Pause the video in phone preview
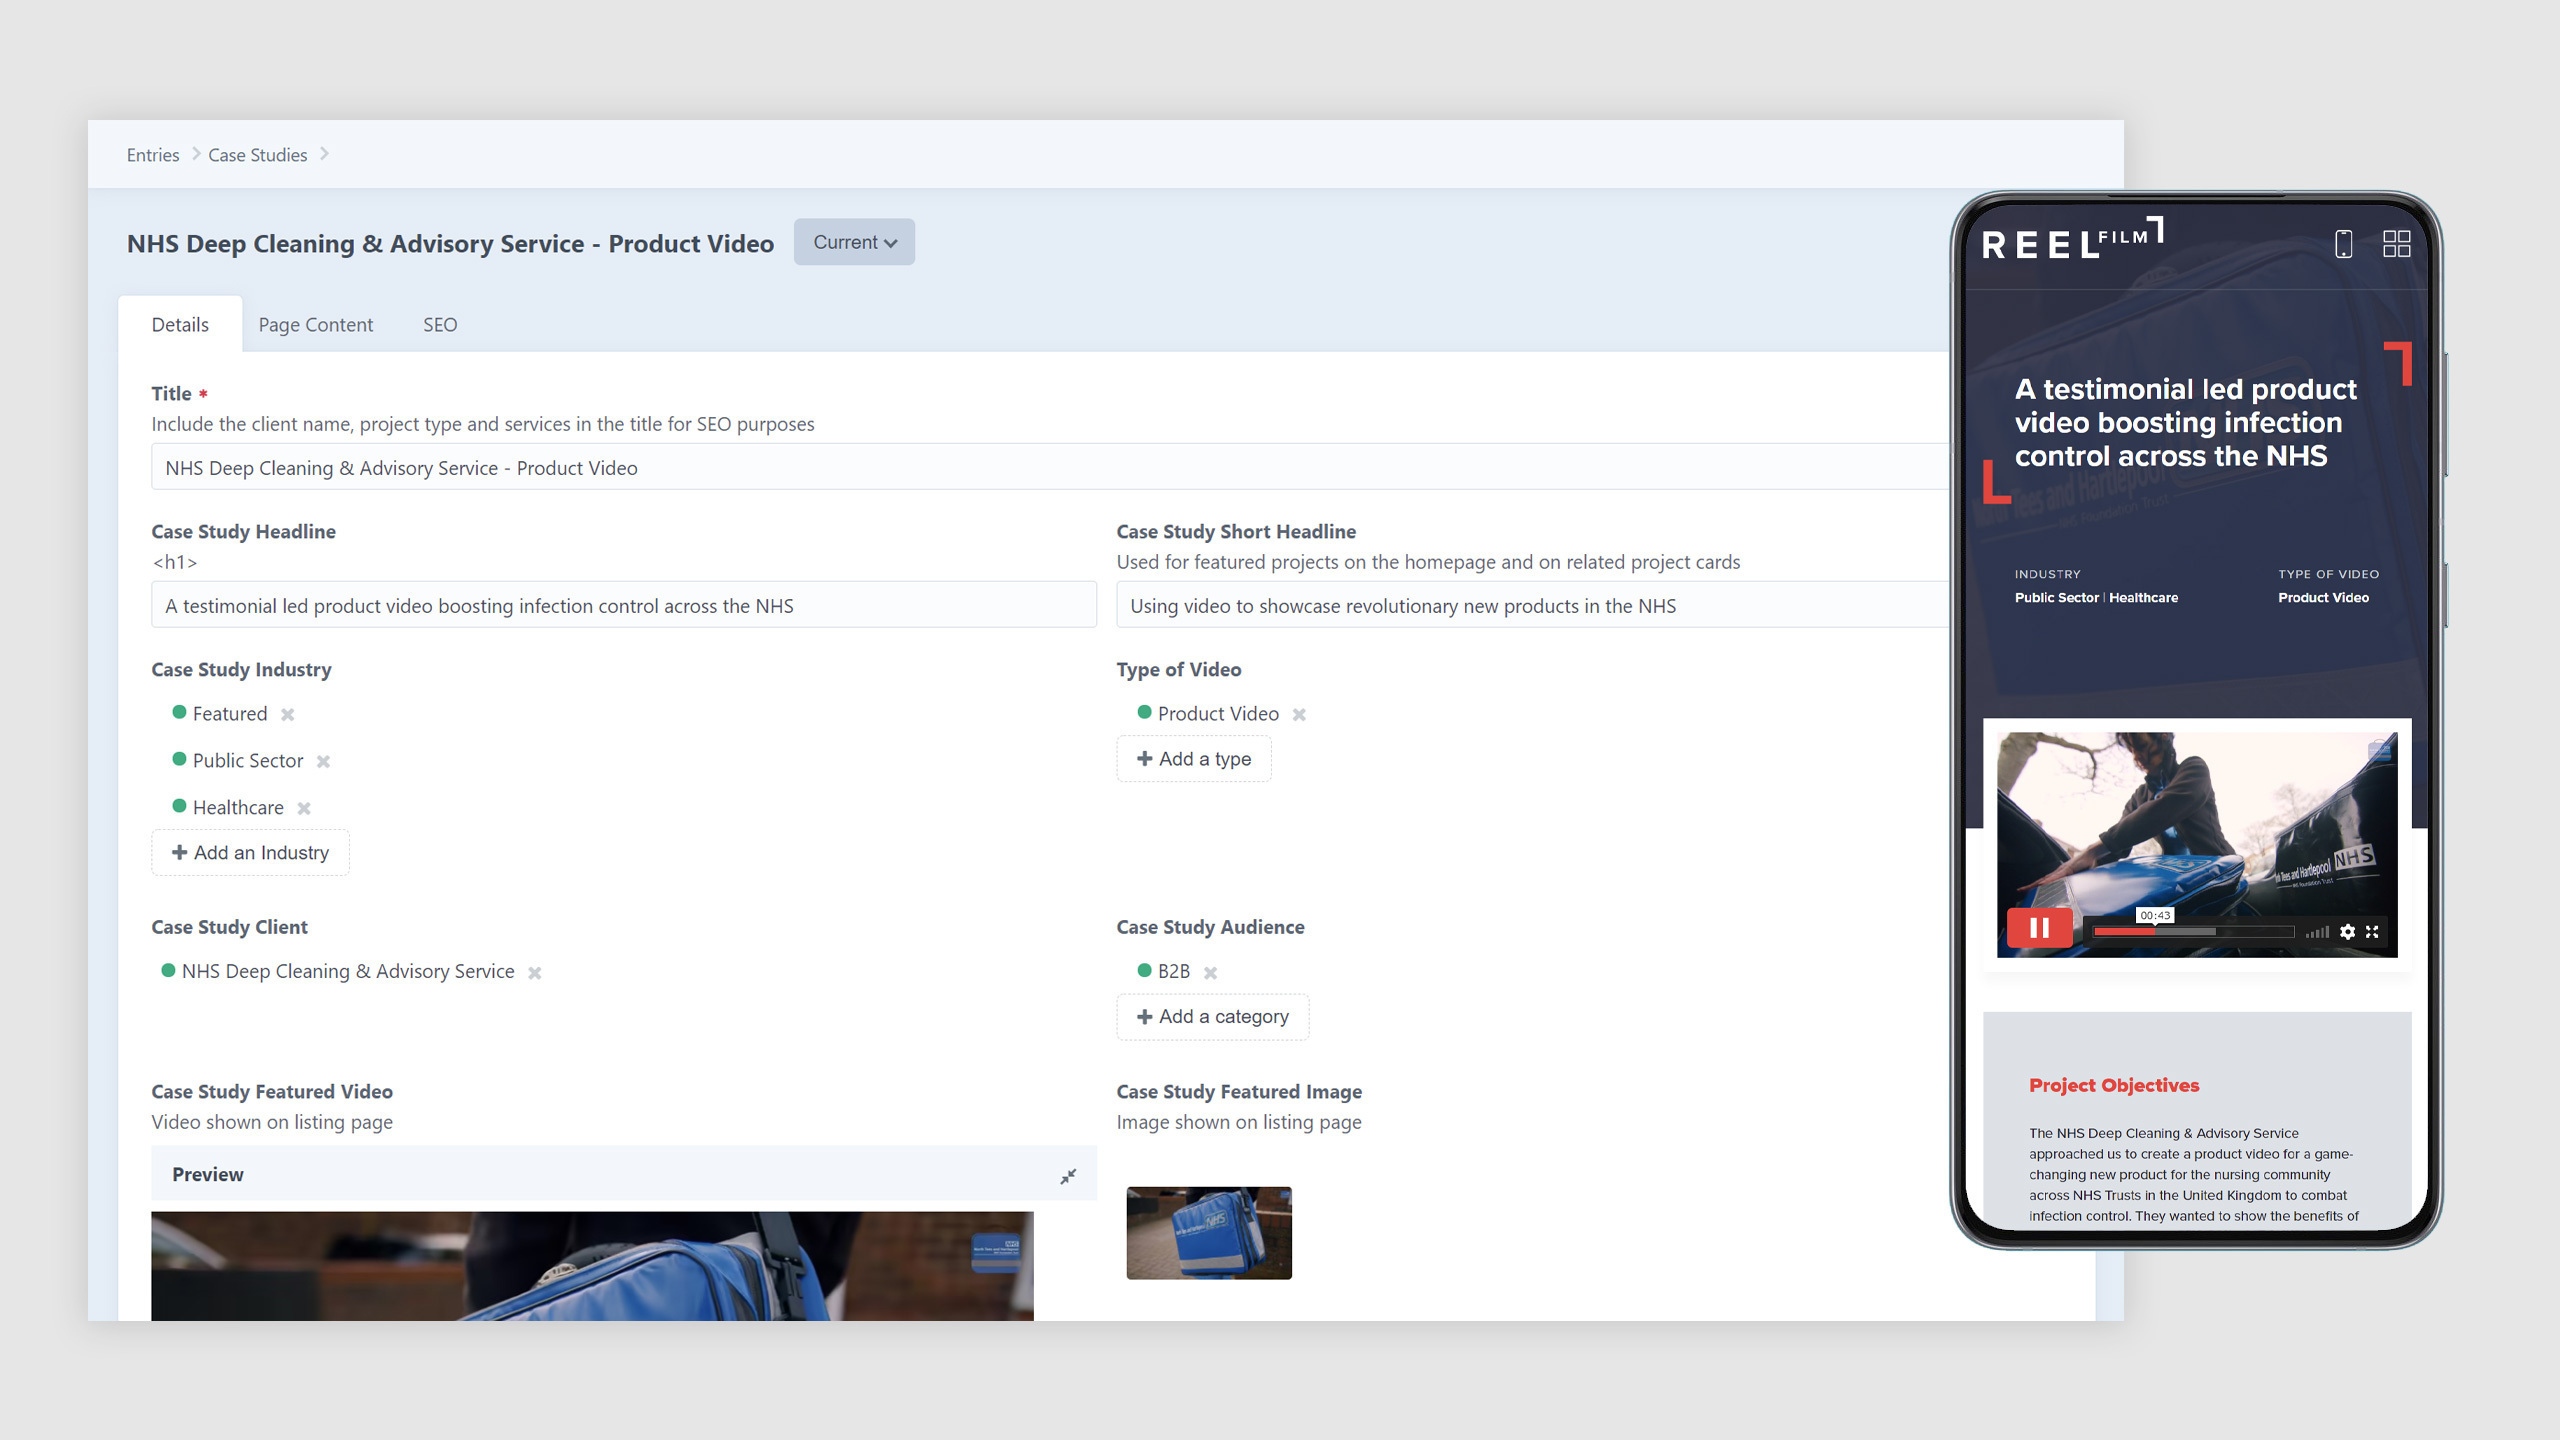 tap(2039, 928)
